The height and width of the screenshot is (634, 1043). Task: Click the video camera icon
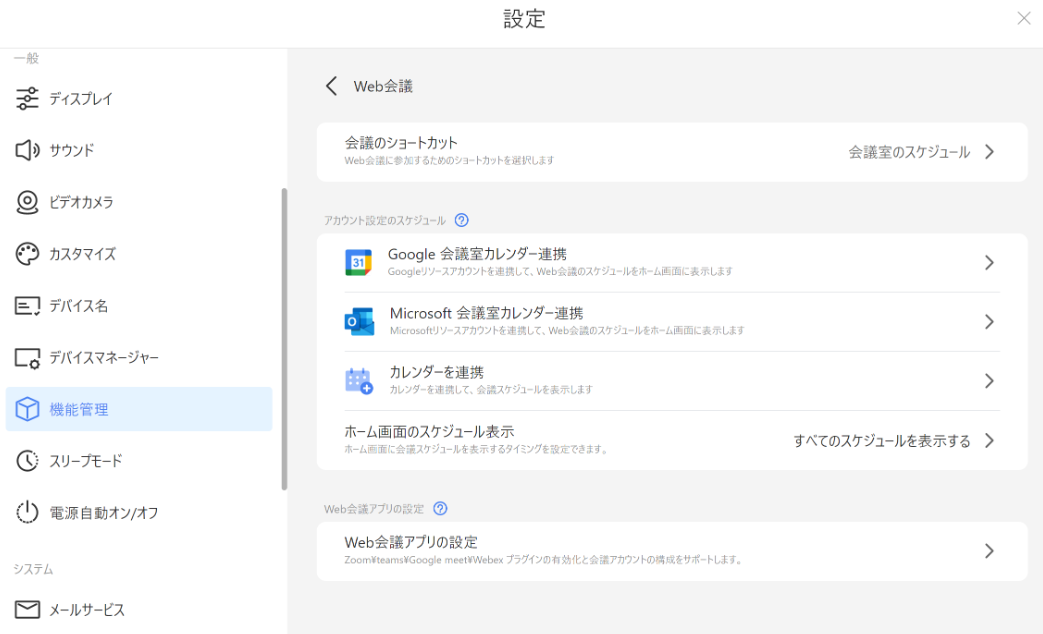point(28,202)
